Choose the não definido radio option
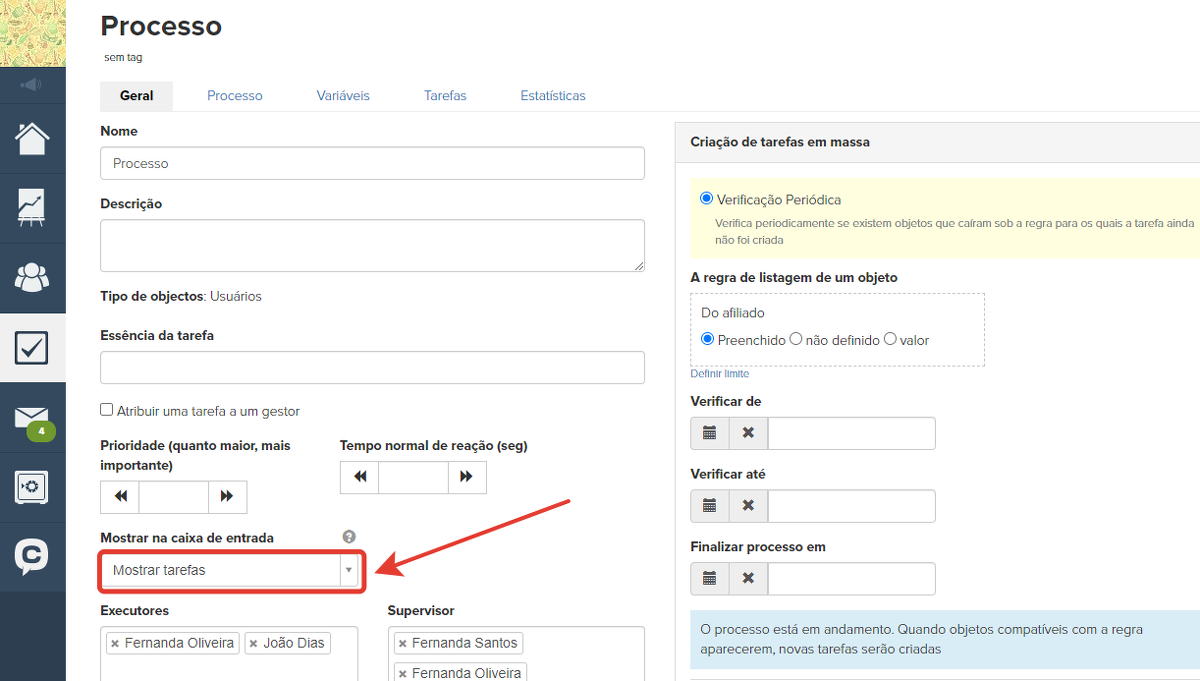 point(796,339)
